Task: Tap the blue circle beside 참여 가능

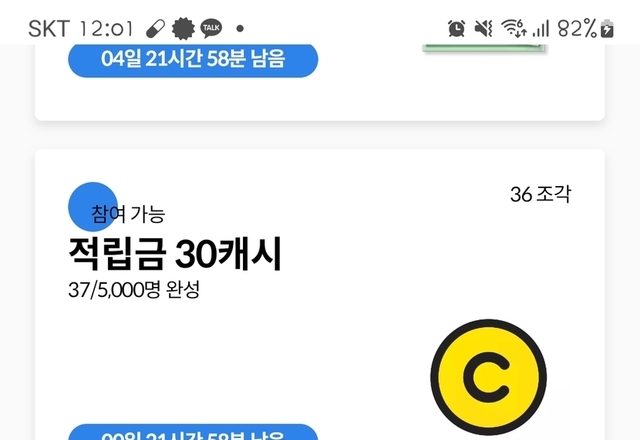Action: pyautogui.click(x=93, y=207)
